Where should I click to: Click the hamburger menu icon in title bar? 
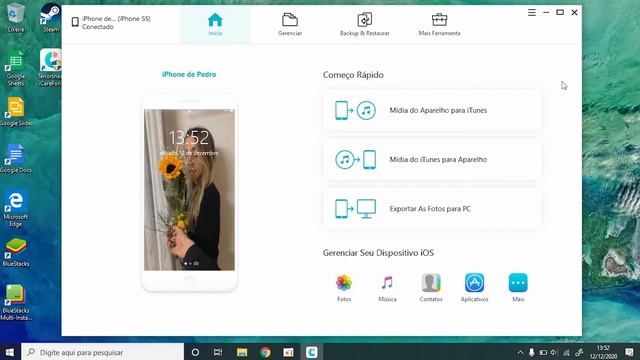[531, 13]
